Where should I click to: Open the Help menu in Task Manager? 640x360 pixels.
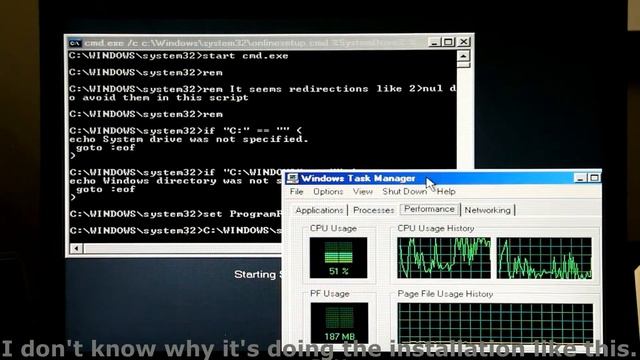click(446, 191)
